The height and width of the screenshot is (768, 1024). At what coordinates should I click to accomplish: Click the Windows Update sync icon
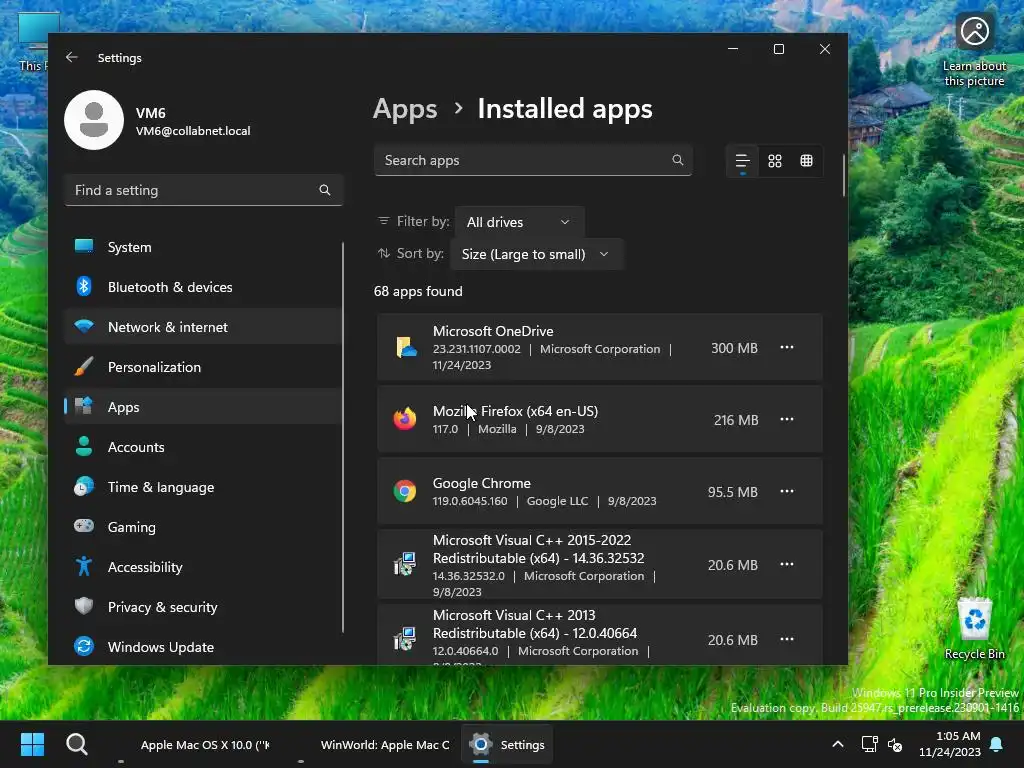pos(84,647)
